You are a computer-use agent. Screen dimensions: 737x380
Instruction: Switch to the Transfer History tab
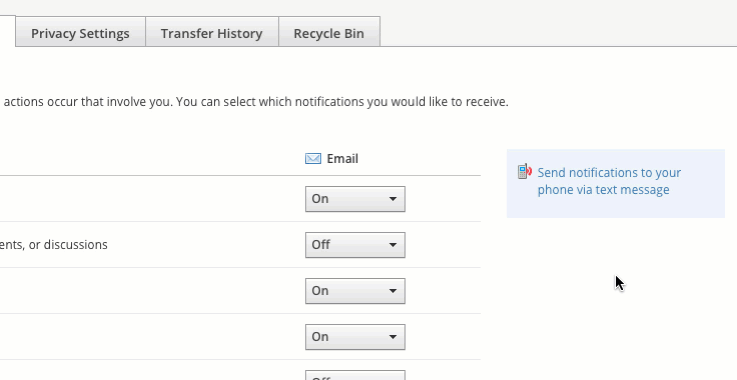(212, 33)
